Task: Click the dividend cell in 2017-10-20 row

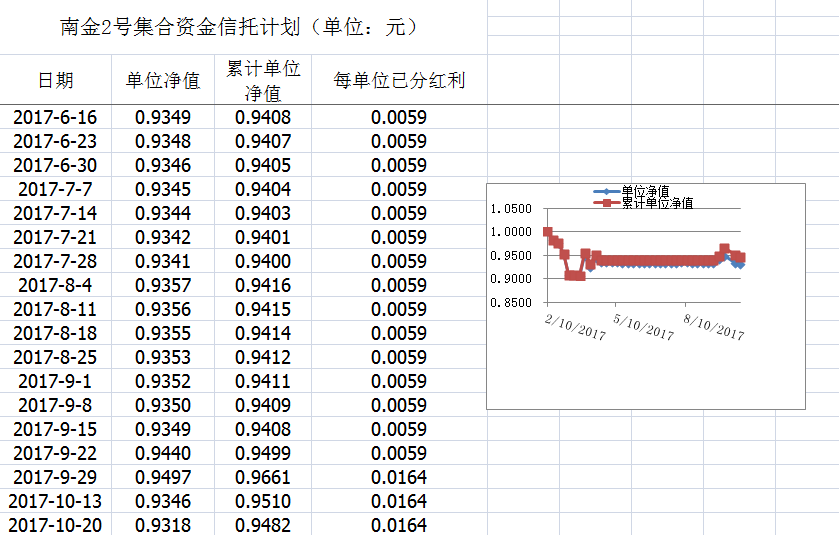Action: 399,525
